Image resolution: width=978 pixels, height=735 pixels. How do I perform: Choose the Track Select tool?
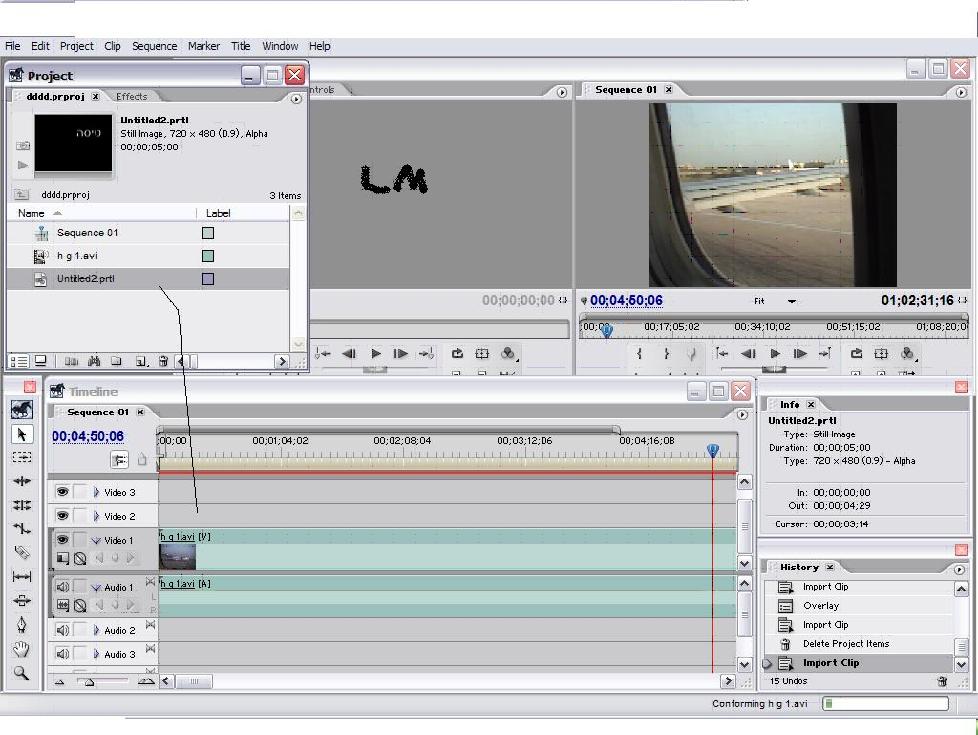(22, 457)
